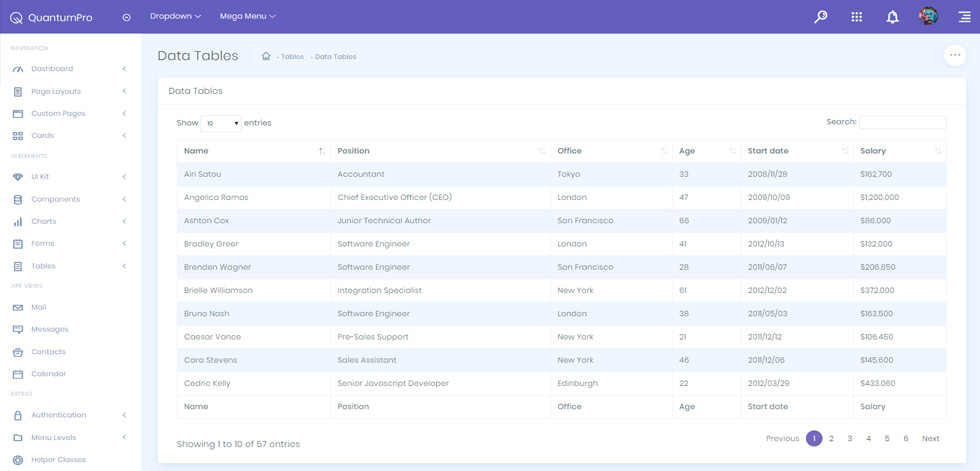Sort table by Start date column header
The height and width of the screenshot is (471, 980).
tap(797, 151)
